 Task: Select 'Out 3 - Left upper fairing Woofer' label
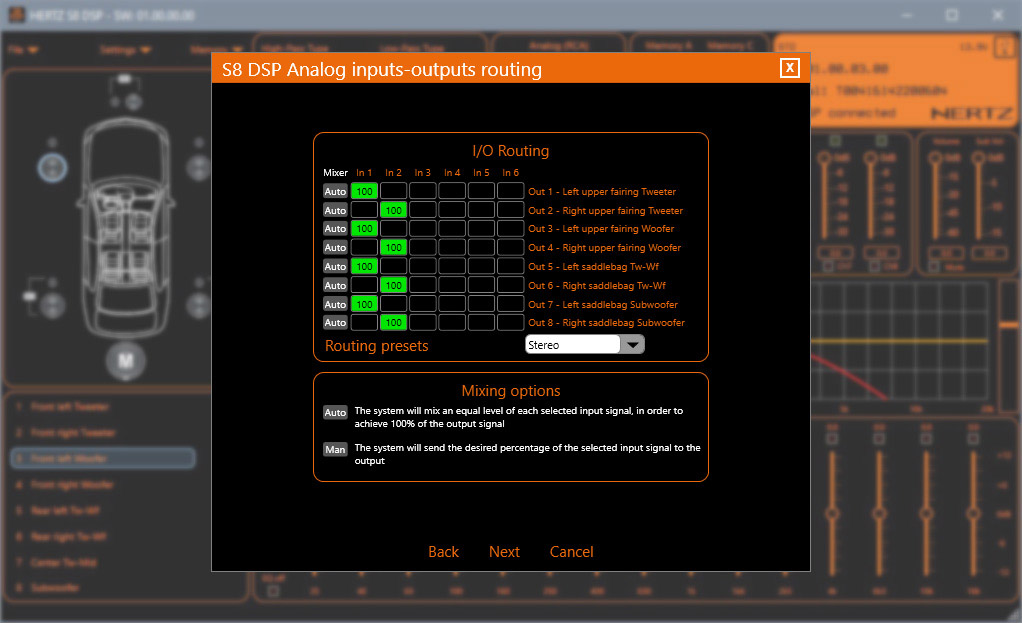tap(601, 229)
